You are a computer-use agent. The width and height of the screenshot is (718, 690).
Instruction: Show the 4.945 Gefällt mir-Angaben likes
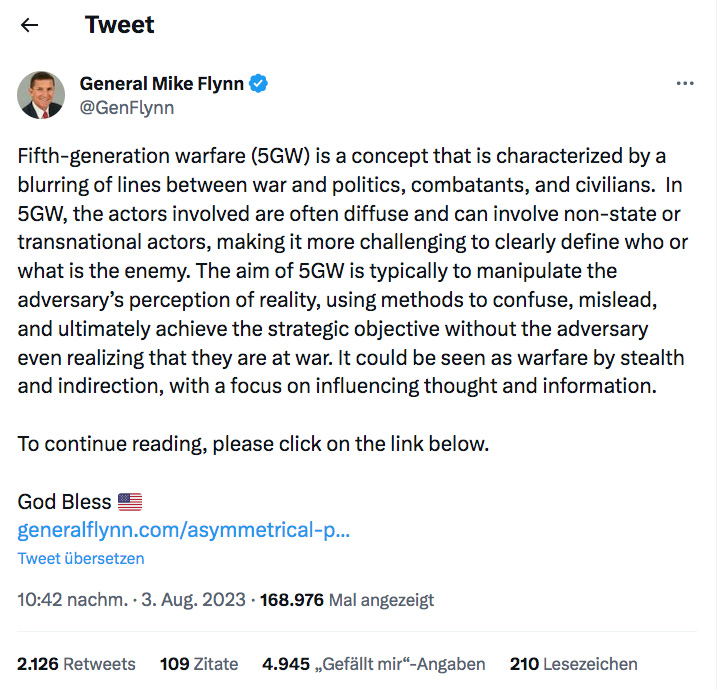(x=373, y=664)
